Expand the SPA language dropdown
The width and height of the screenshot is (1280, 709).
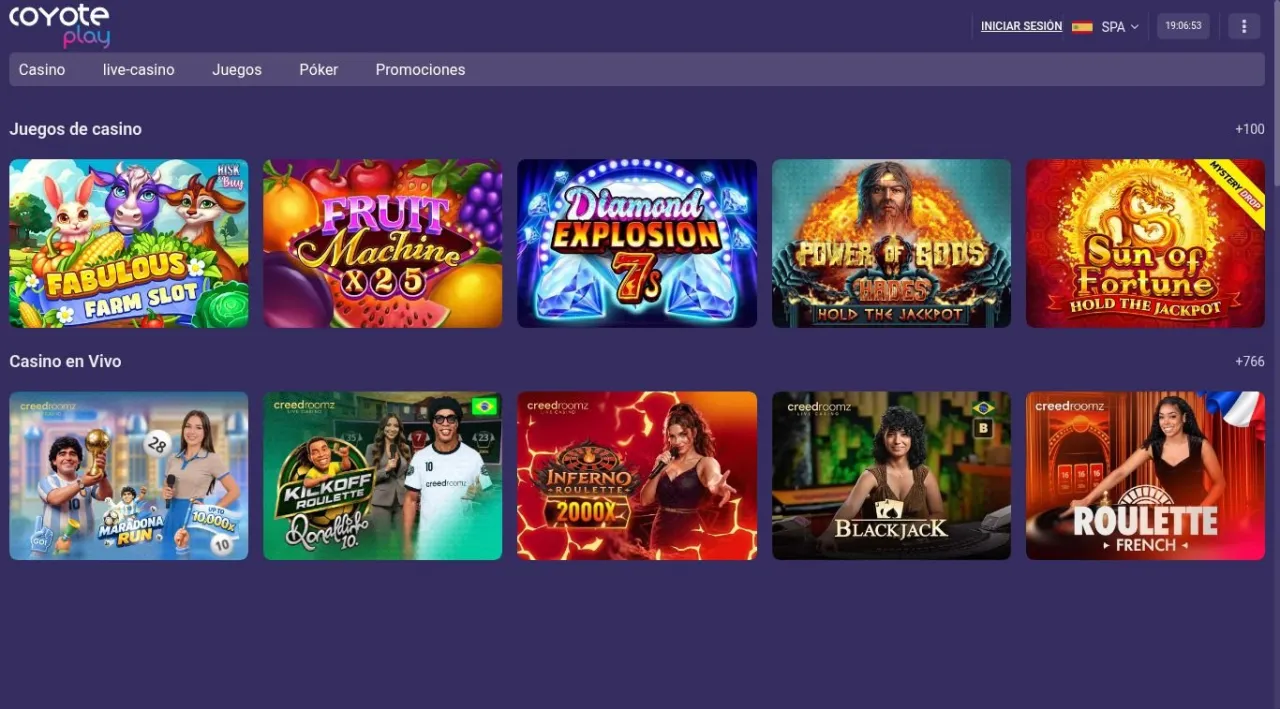click(1120, 27)
